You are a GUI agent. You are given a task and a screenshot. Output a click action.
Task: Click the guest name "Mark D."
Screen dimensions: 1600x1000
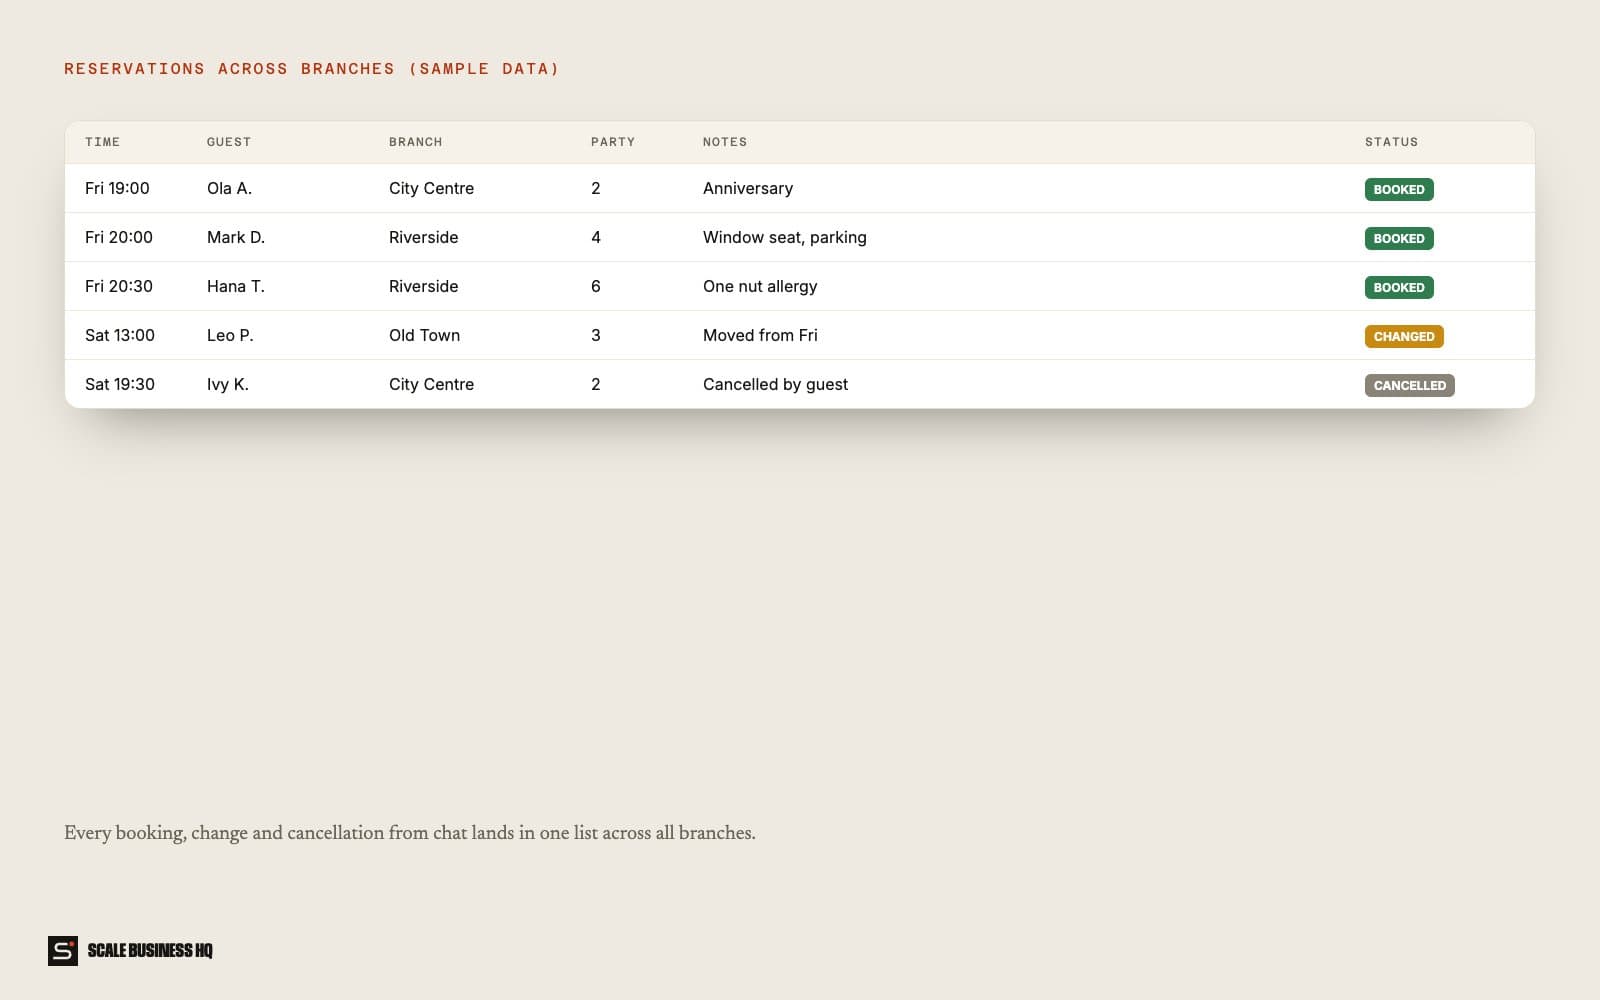pos(236,237)
